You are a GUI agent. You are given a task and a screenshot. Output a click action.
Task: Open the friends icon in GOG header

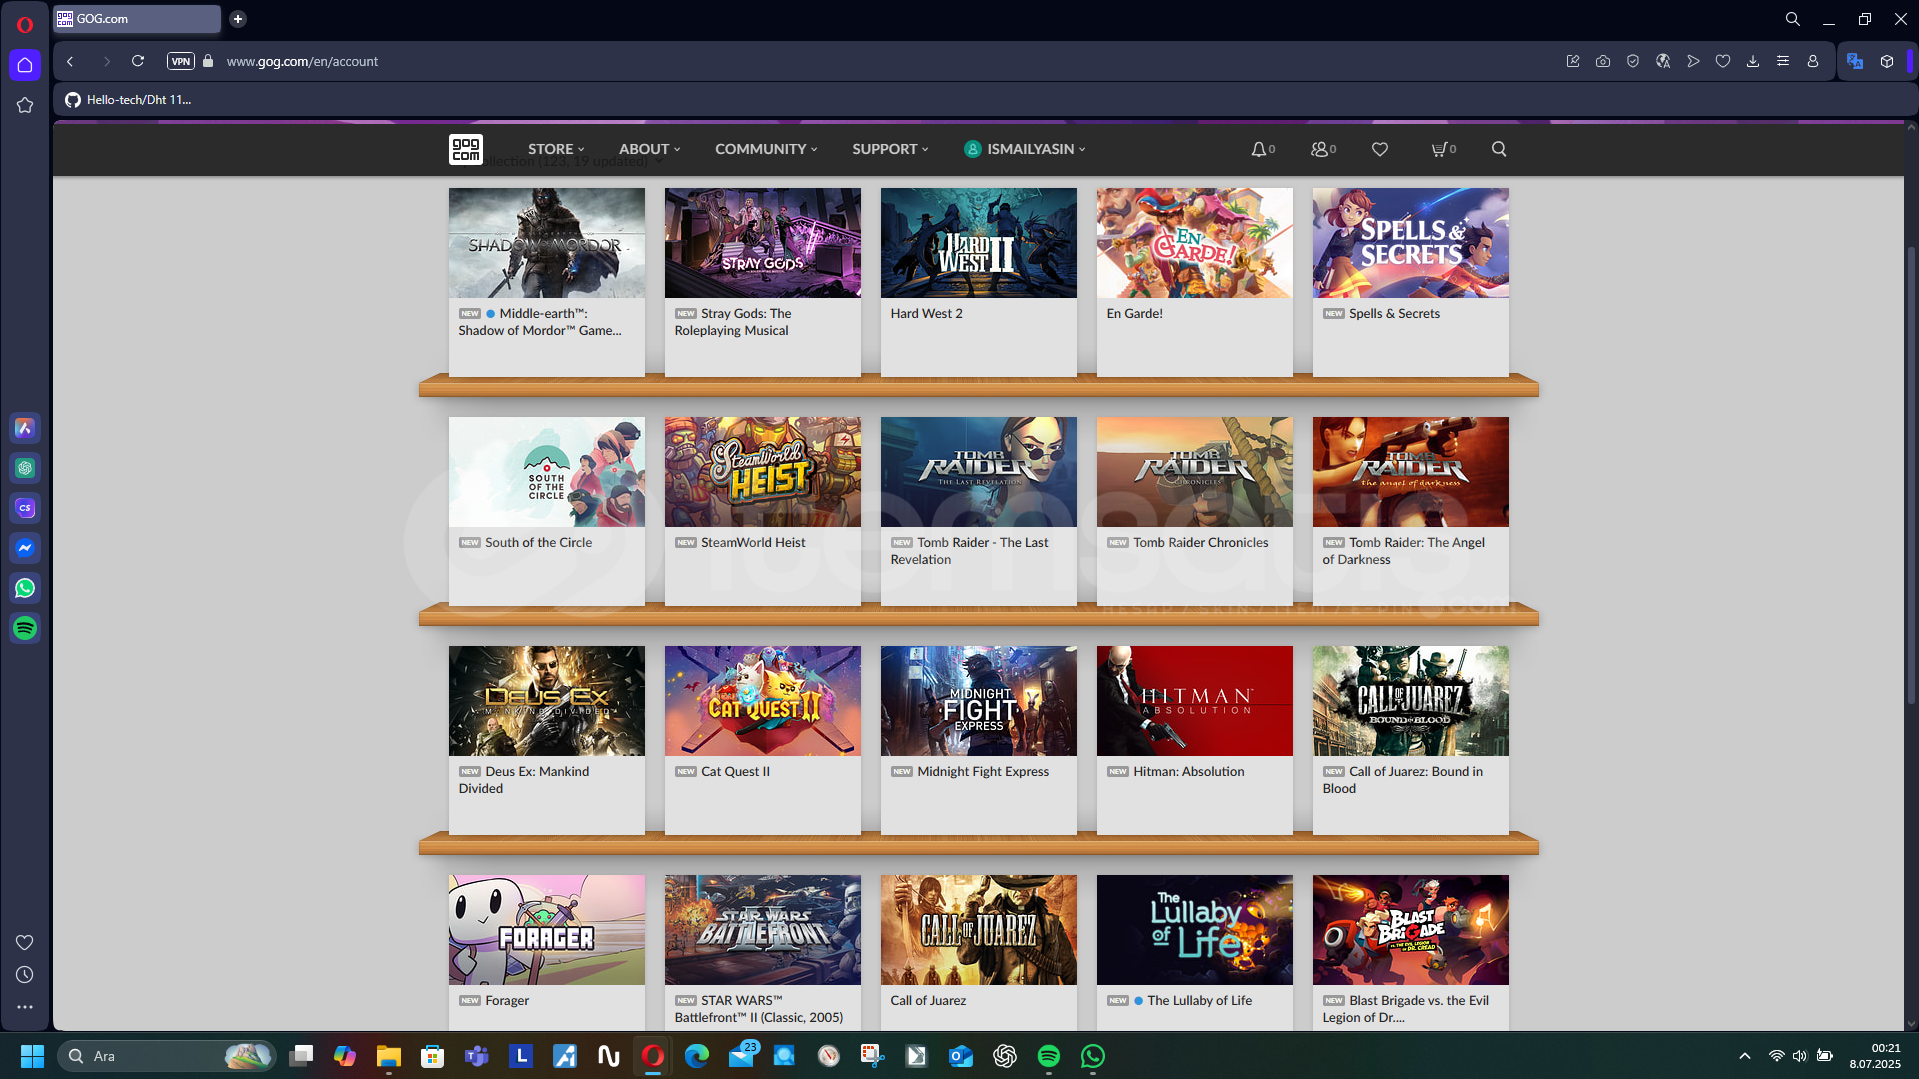pyautogui.click(x=1319, y=149)
